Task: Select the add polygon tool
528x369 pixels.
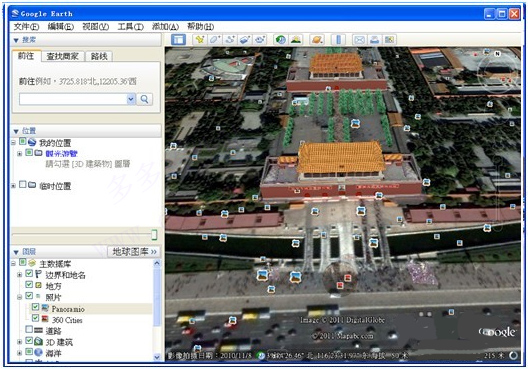Action: coord(214,40)
